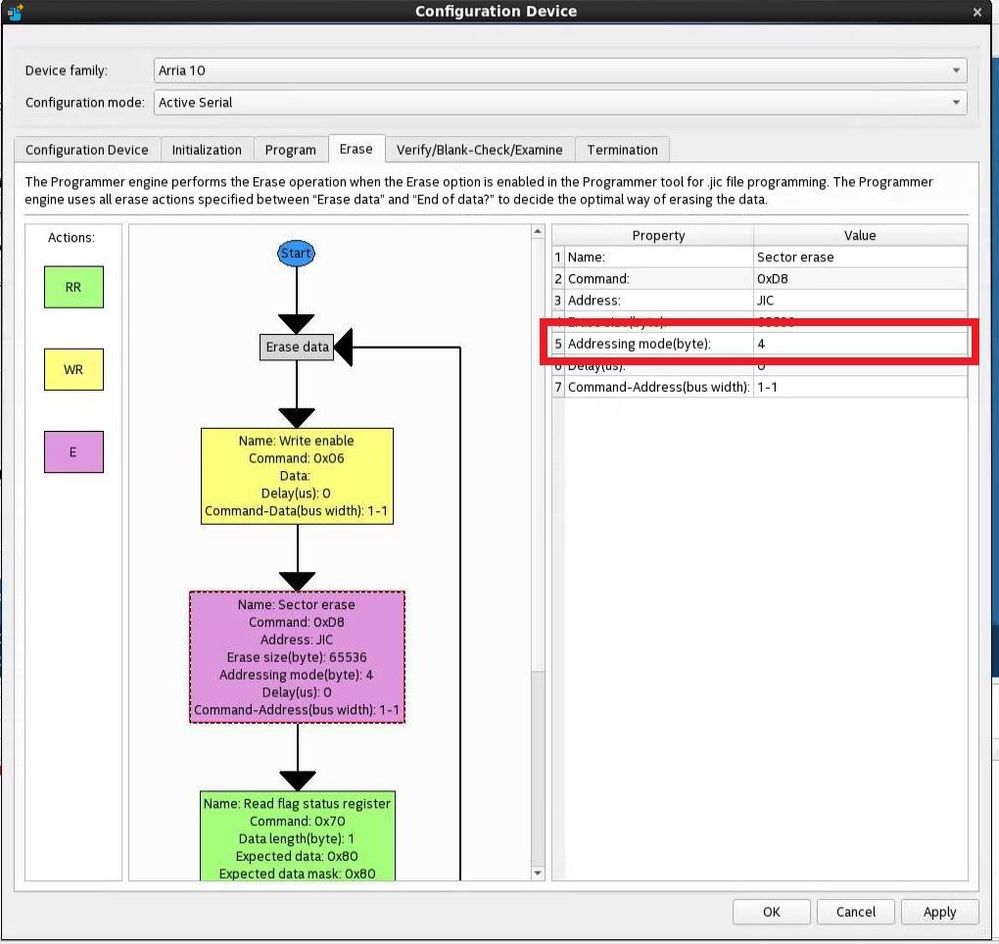
Task: Close the Configuration Device dialog
Action: tap(977, 11)
